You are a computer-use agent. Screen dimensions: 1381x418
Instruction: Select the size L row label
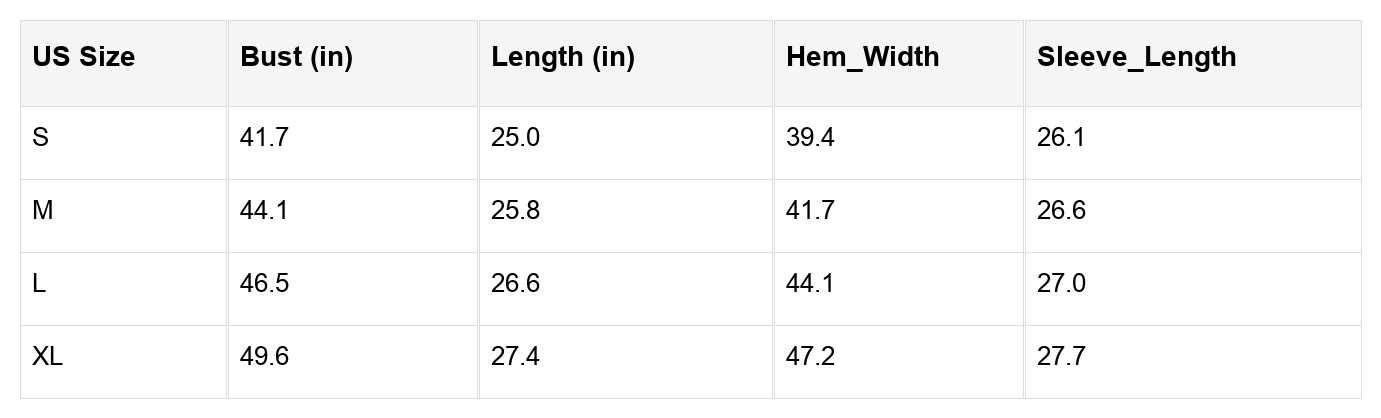[39, 284]
